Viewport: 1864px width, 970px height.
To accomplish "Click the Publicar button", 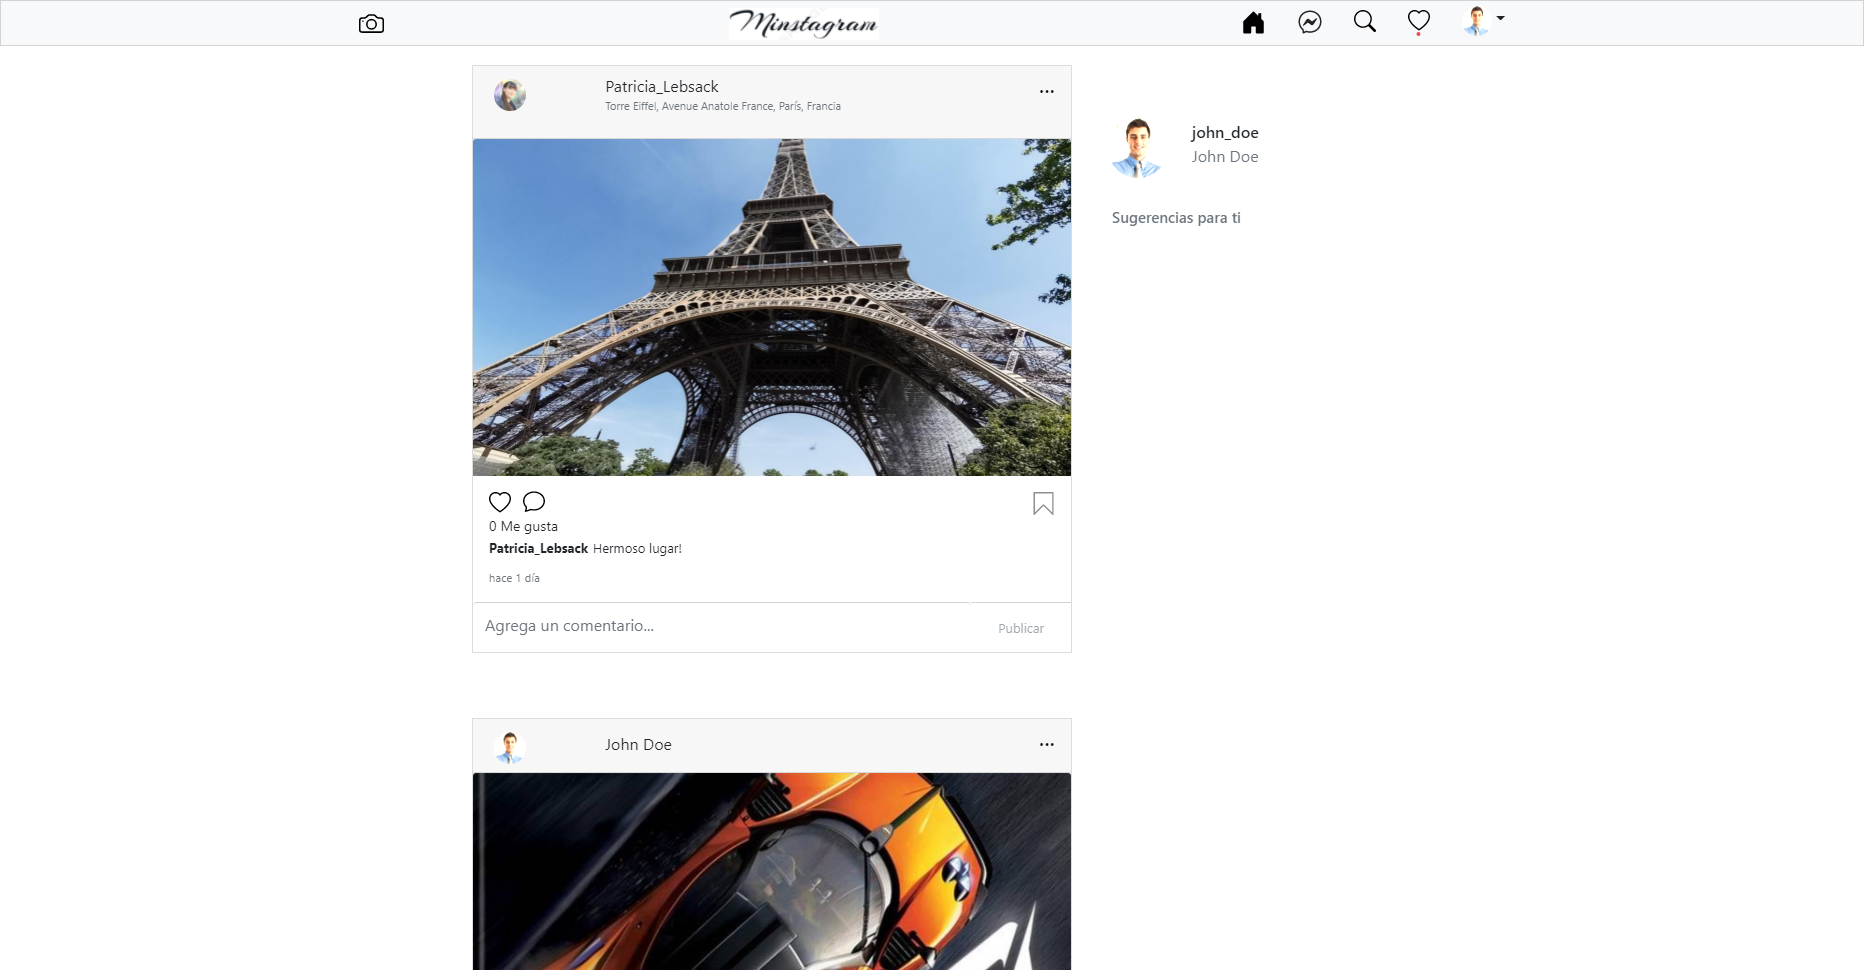I will coord(1021,628).
